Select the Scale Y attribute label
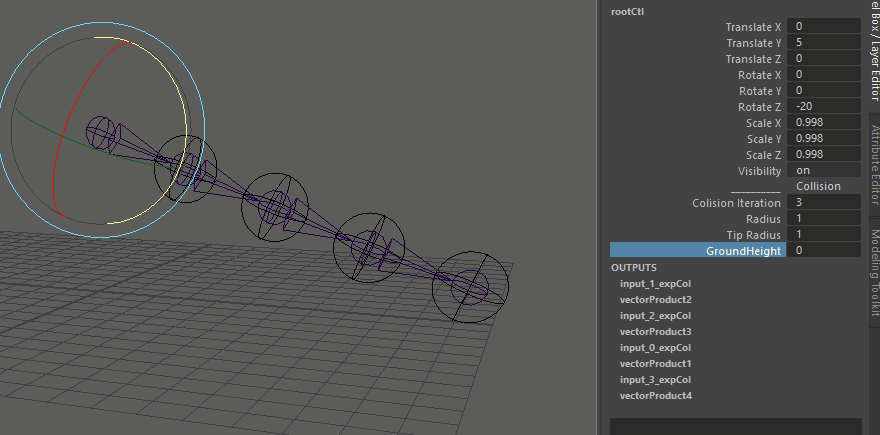 [764, 139]
